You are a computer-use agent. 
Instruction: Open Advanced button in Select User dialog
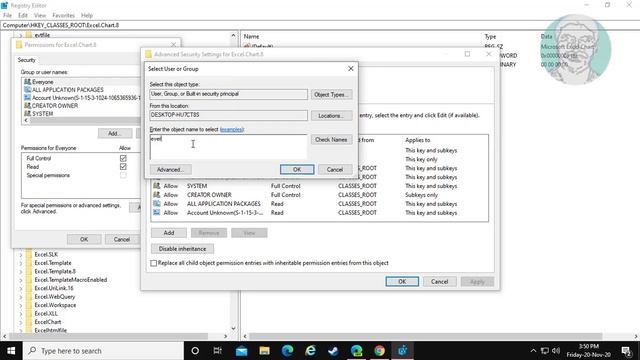[170, 169]
